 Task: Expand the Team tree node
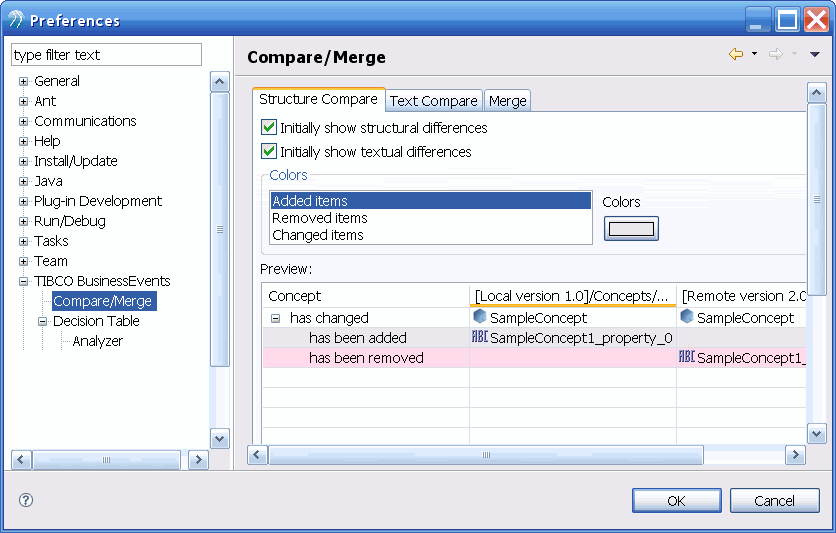pyautogui.click(x=23, y=261)
